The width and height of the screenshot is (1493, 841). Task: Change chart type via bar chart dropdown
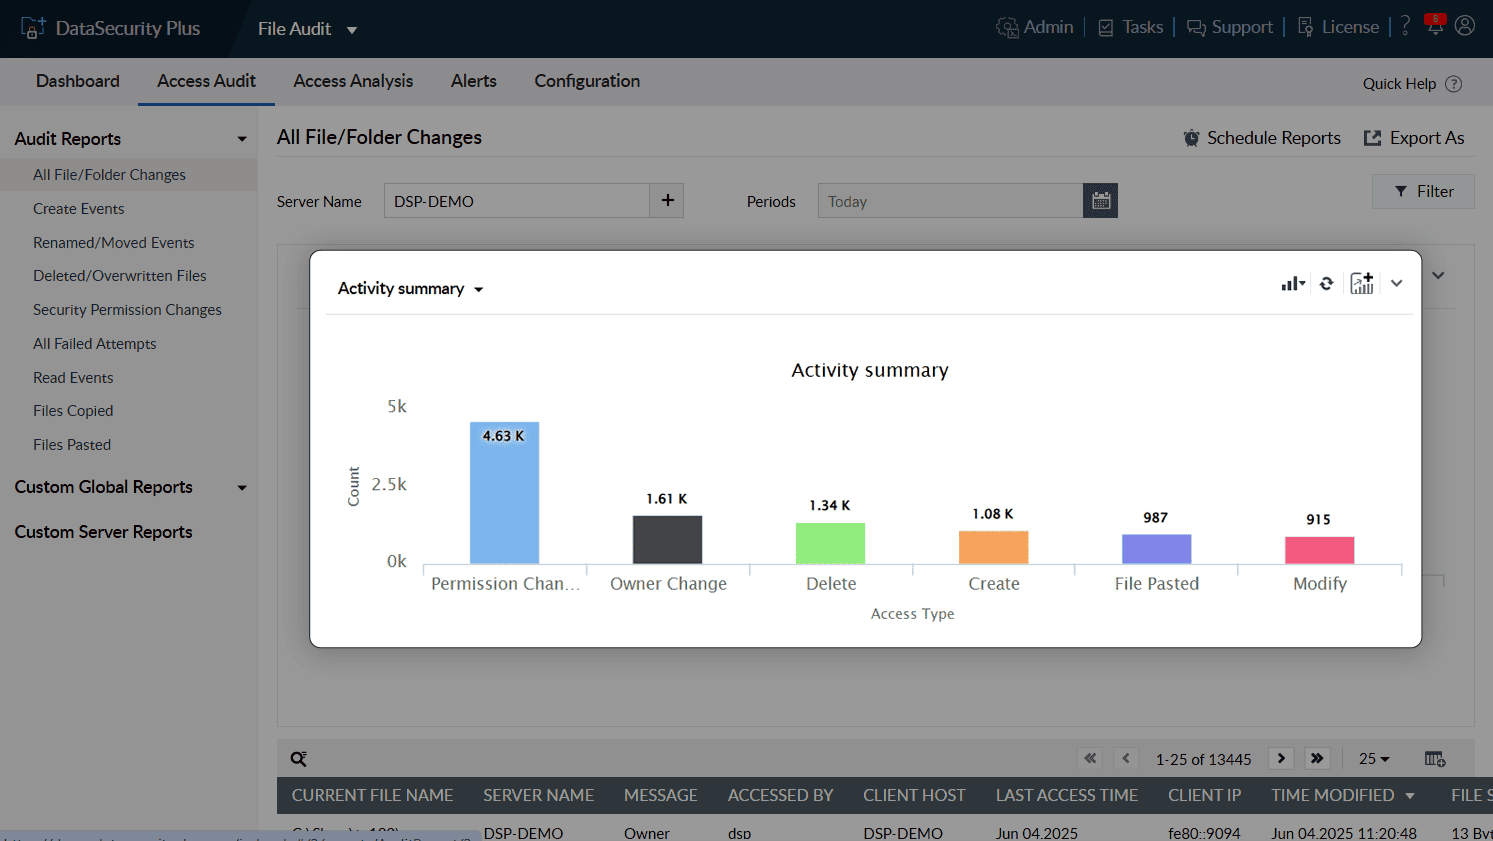(1293, 284)
